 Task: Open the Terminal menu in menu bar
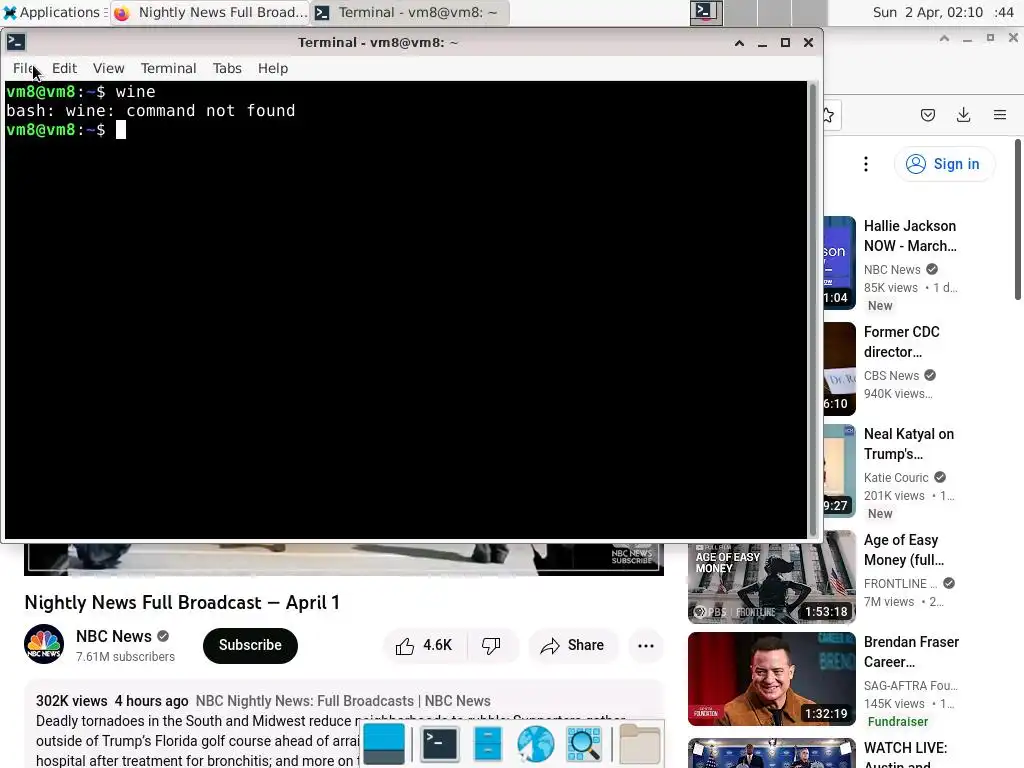(168, 68)
